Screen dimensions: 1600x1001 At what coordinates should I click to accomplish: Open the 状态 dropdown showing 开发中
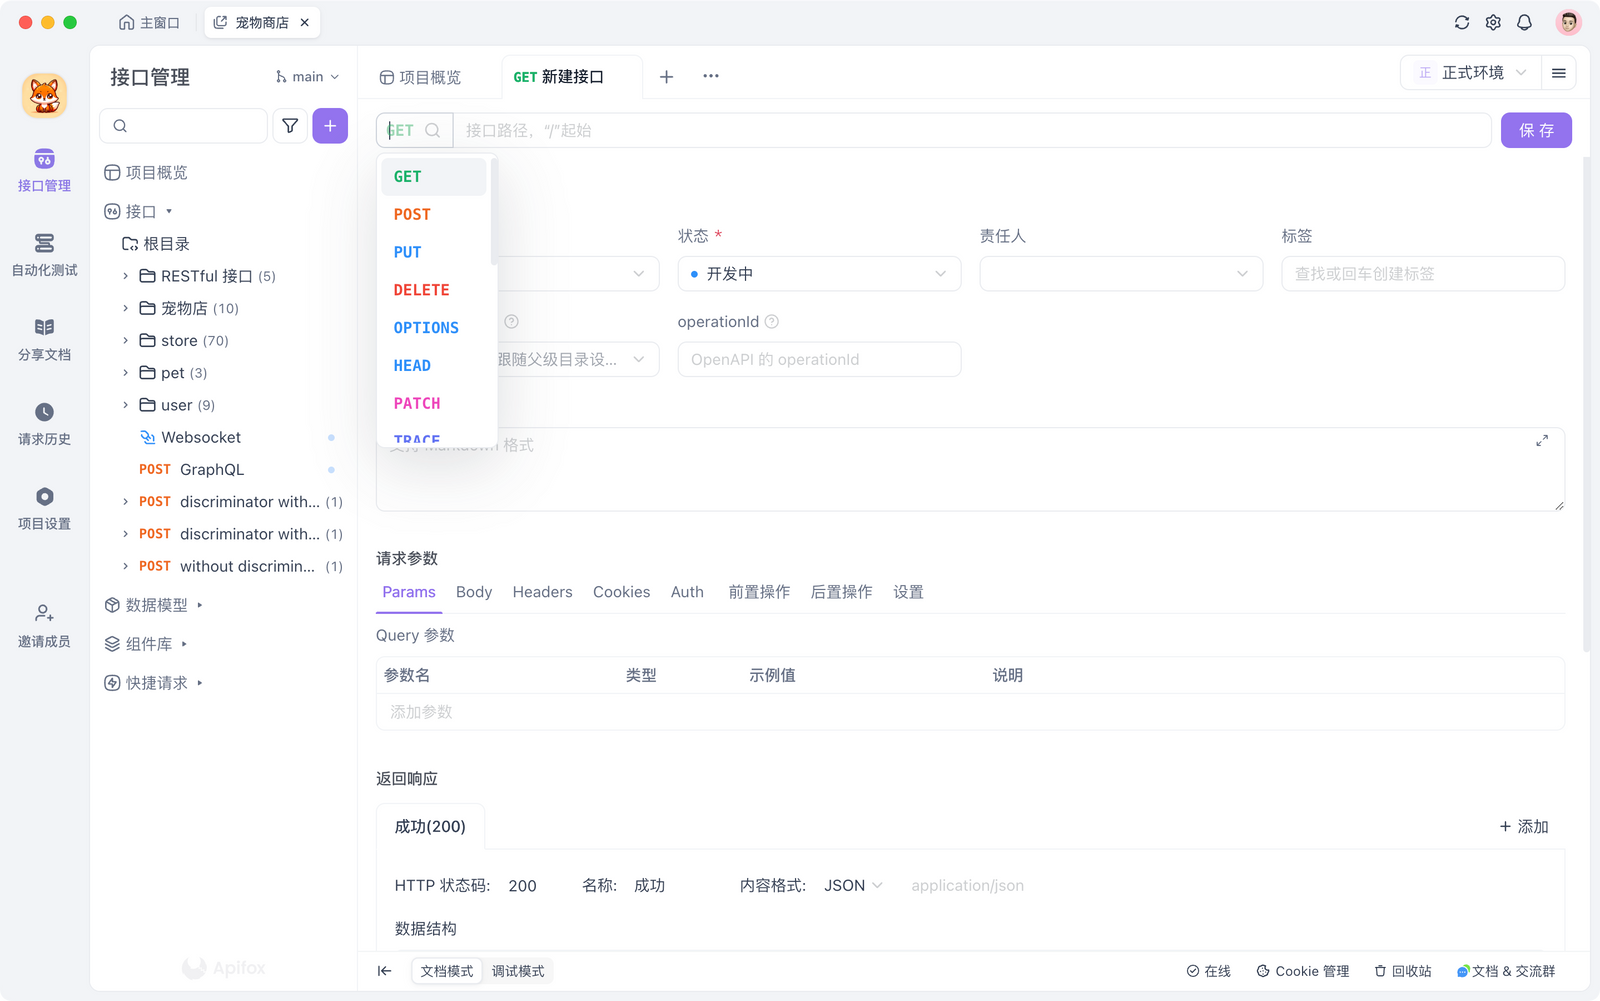(818, 273)
